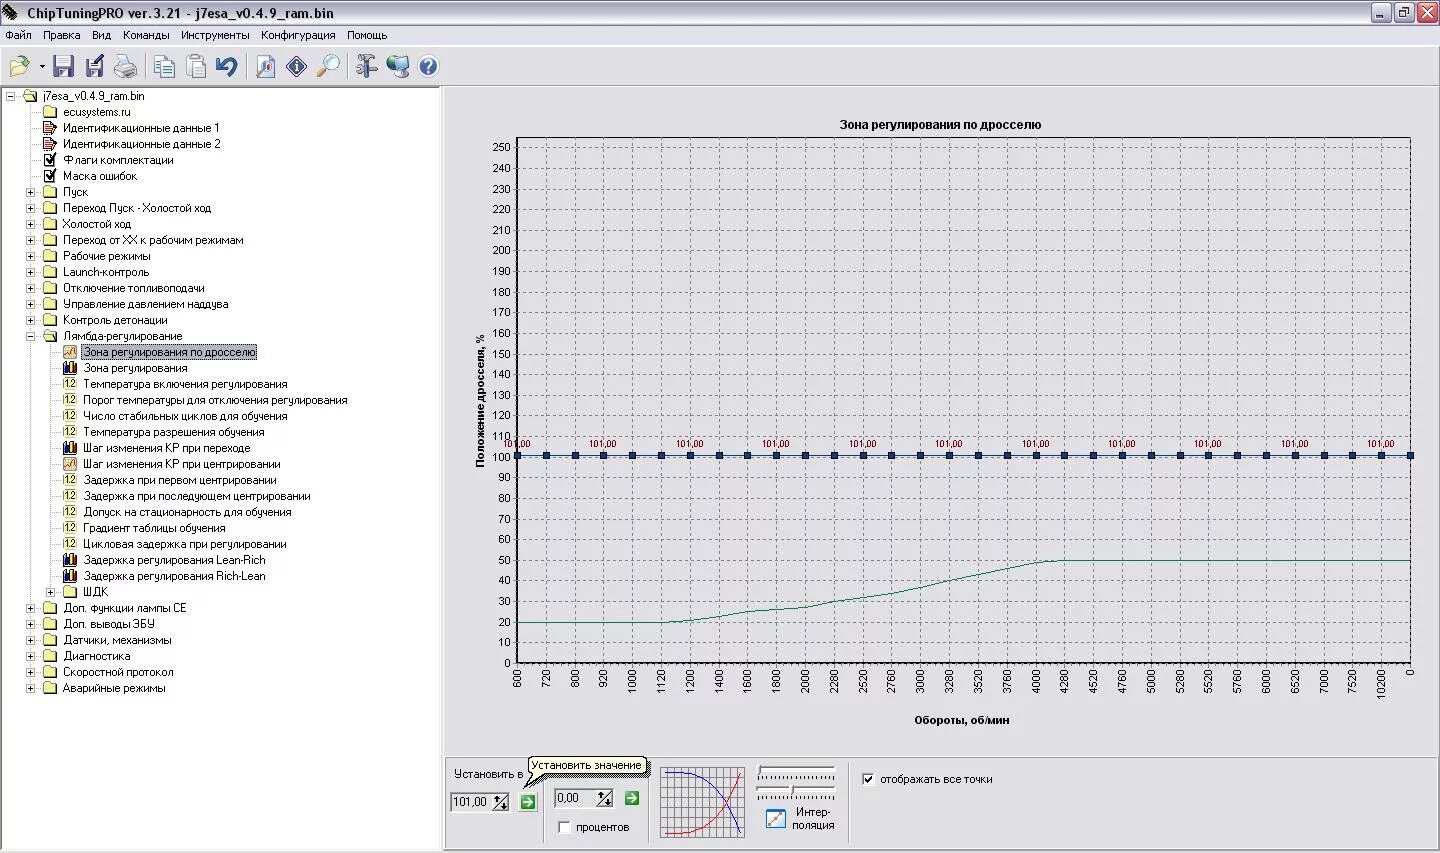Open the Инструменты menu
The width and height of the screenshot is (1440, 853).
click(x=215, y=35)
